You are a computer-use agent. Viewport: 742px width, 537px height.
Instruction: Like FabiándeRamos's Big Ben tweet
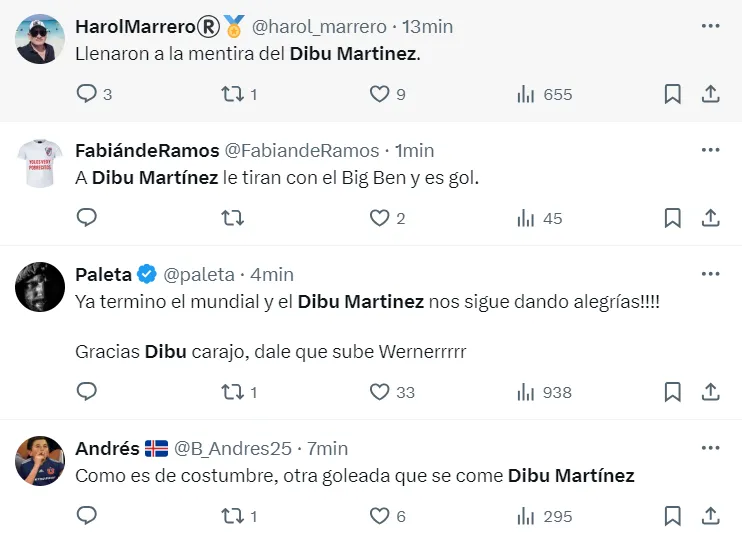(380, 218)
